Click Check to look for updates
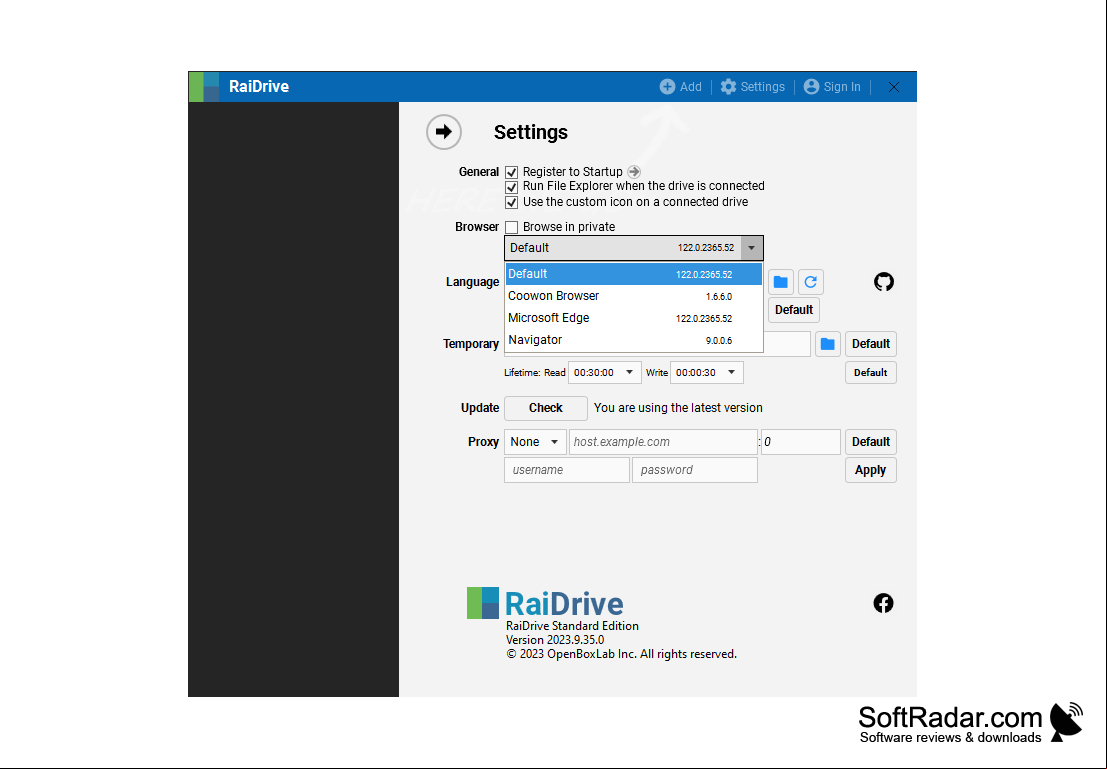1107x769 pixels. click(546, 408)
